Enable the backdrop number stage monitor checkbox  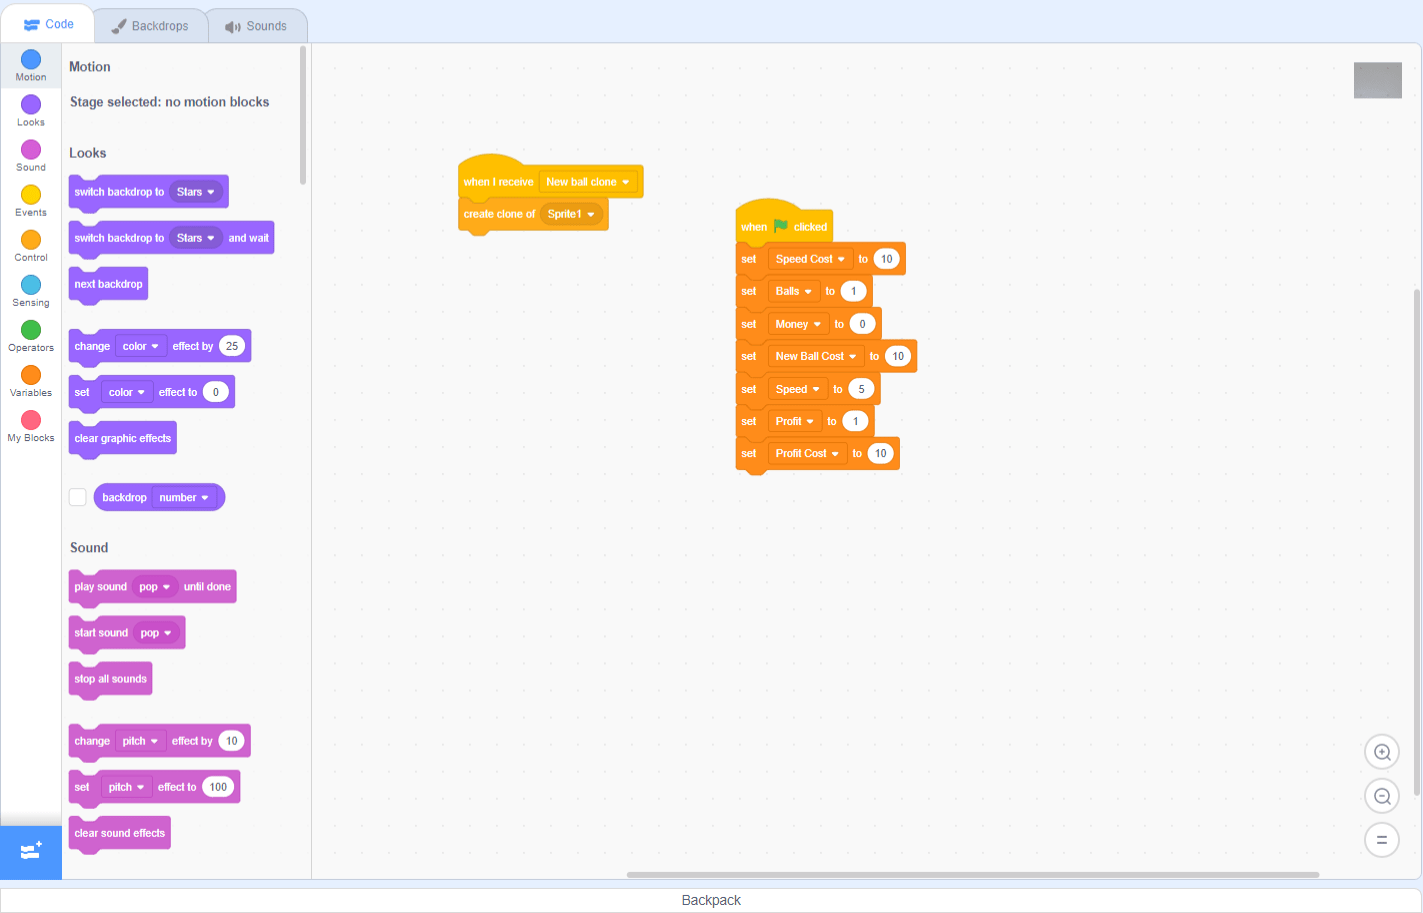click(x=77, y=497)
